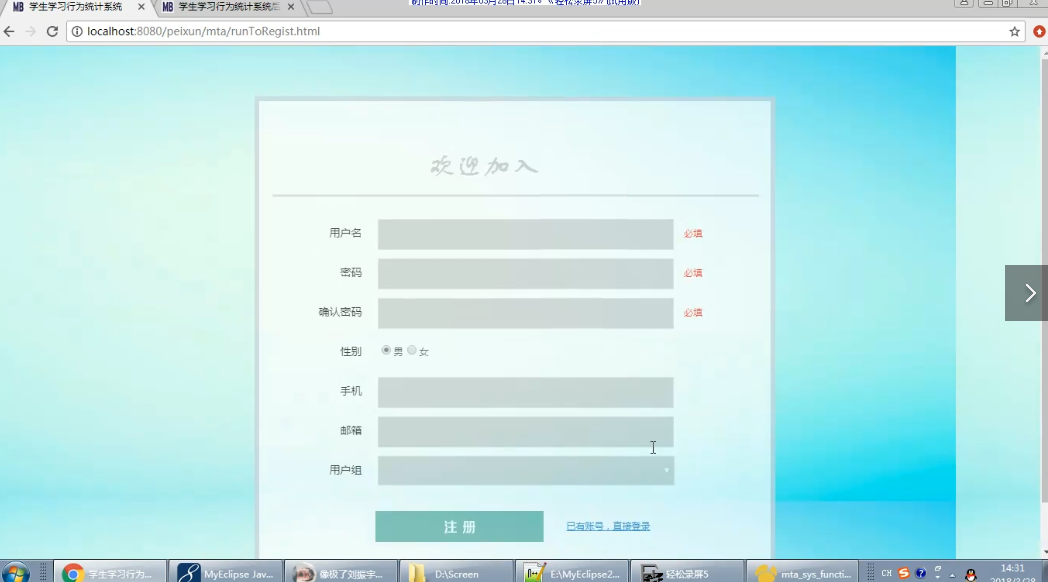Click the 用户组 label
The image size is (1048, 582).
click(346, 470)
